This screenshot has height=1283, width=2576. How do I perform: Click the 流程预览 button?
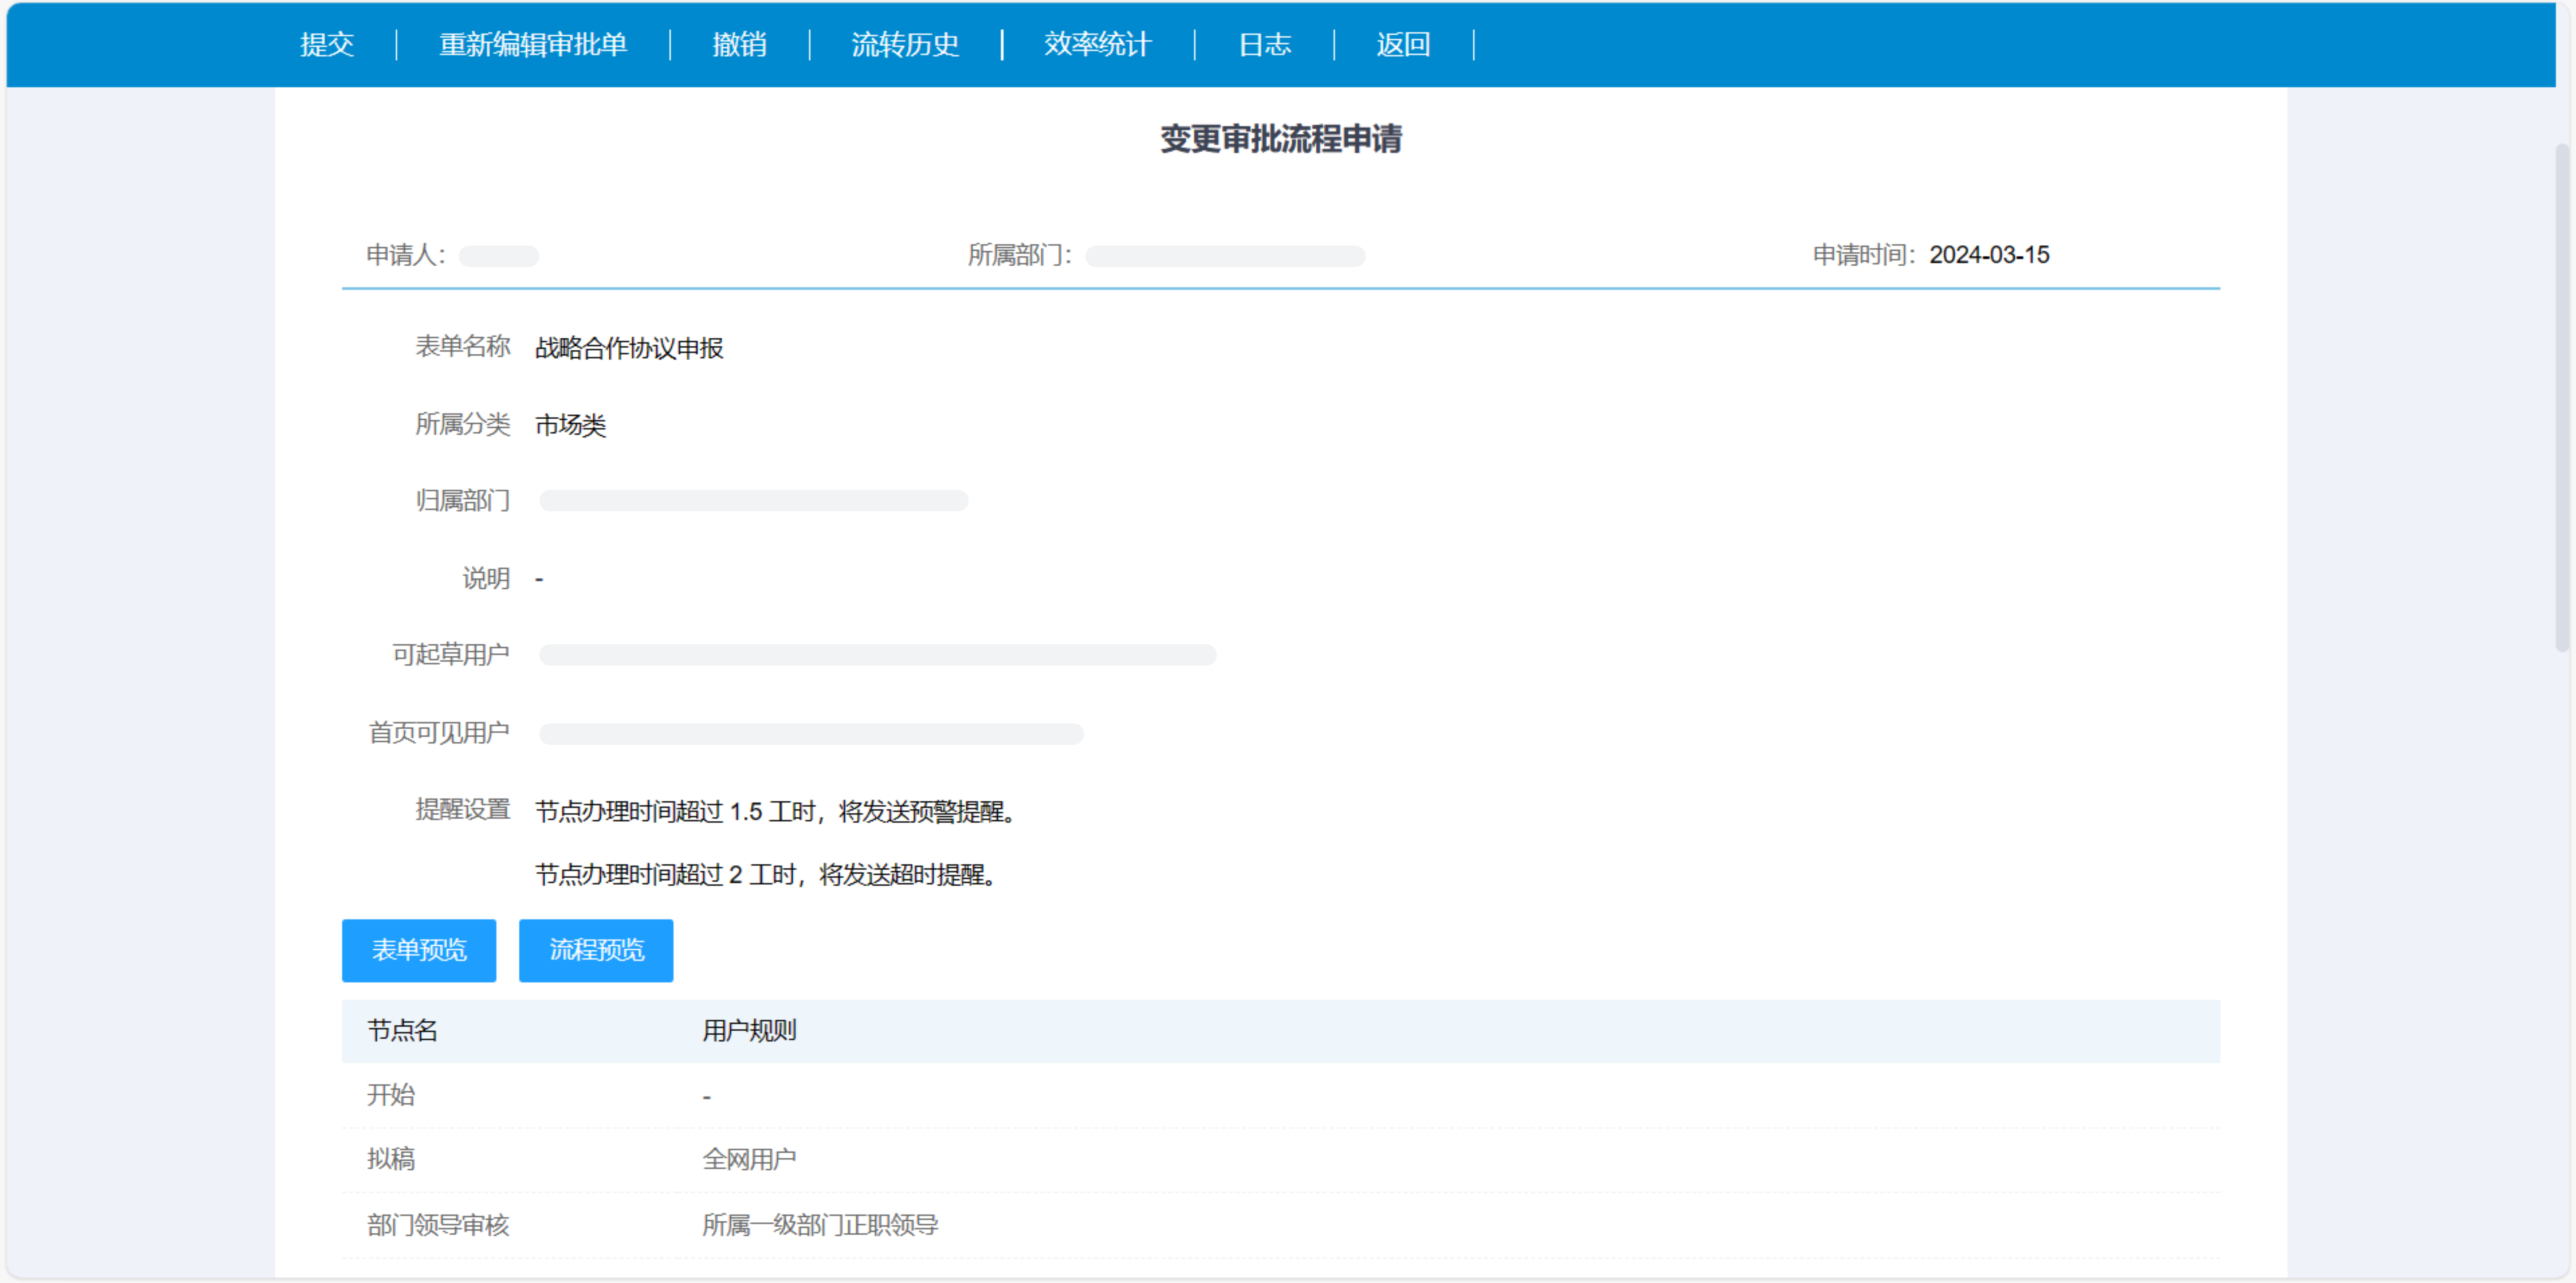tap(596, 950)
